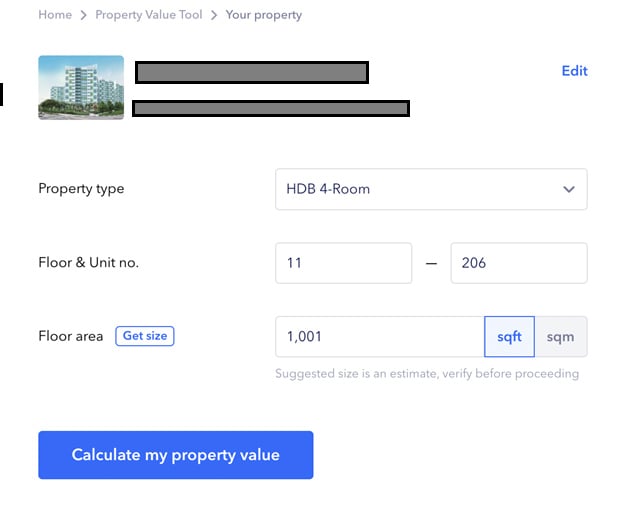This screenshot has height=508, width=624.
Task: Open Property Value Tool breadcrumb
Action: point(149,15)
